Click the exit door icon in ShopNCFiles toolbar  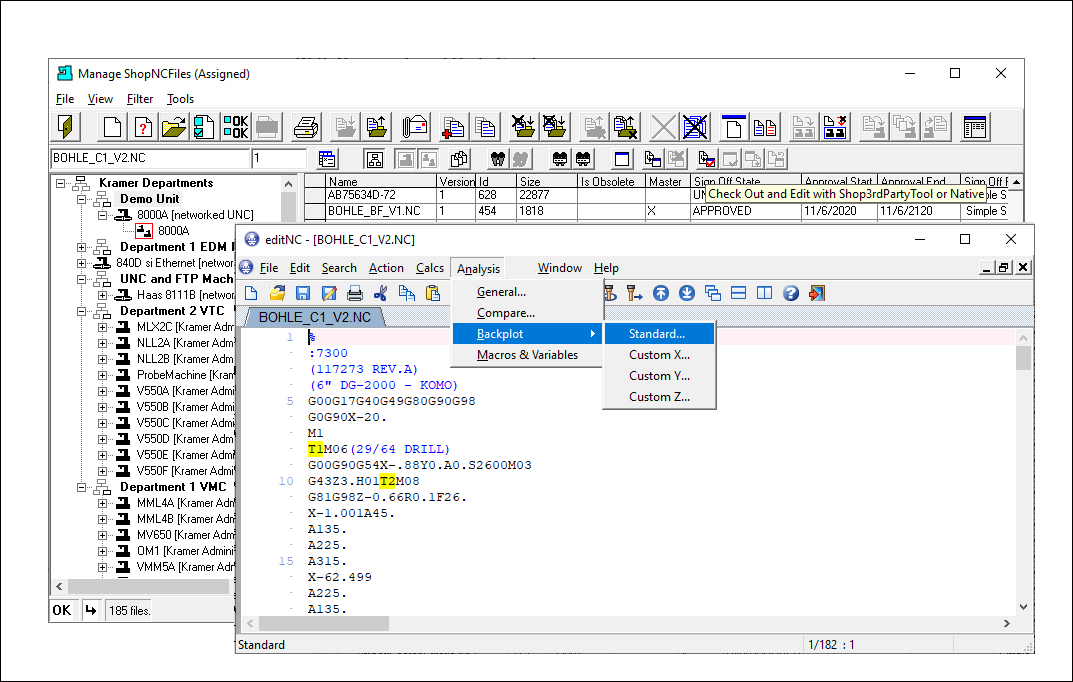pos(67,127)
